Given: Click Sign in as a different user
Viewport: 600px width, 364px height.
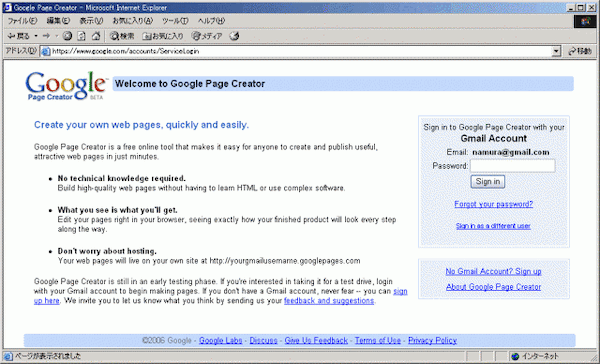Looking at the screenshot, I should pyautogui.click(x=493, y=226).
